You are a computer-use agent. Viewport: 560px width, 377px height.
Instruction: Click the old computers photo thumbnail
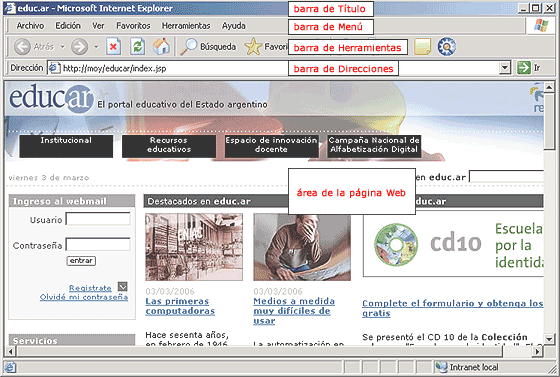(x=194, y=247)
